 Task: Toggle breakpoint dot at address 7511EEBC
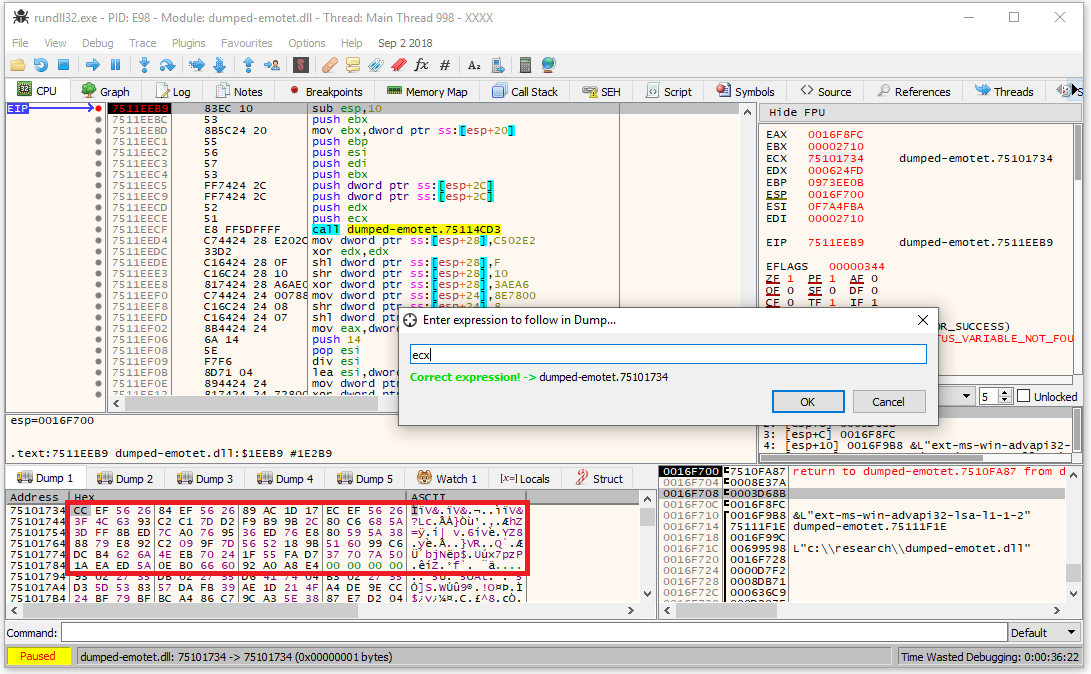click(98, 119)
